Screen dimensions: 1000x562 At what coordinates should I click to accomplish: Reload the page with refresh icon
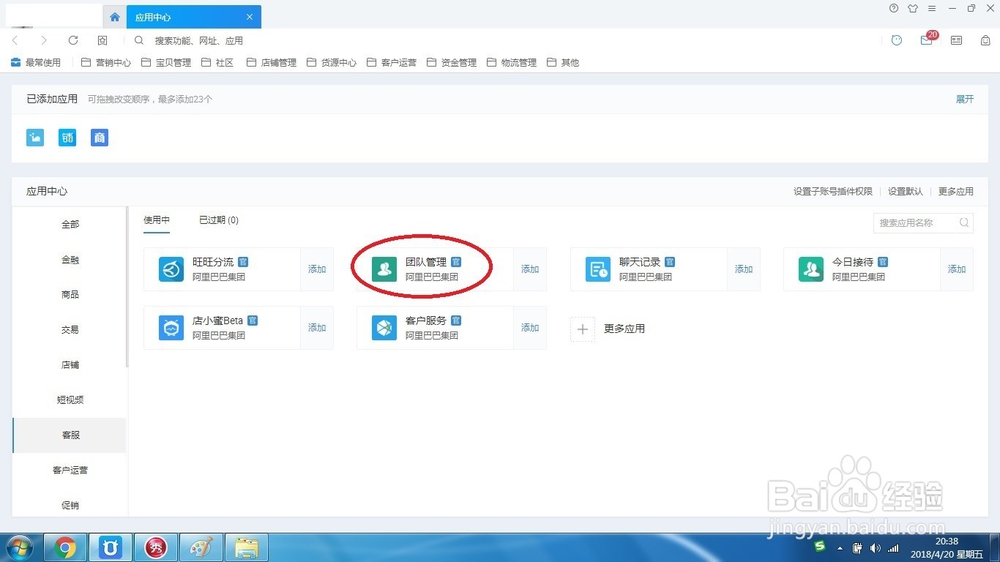73,40
